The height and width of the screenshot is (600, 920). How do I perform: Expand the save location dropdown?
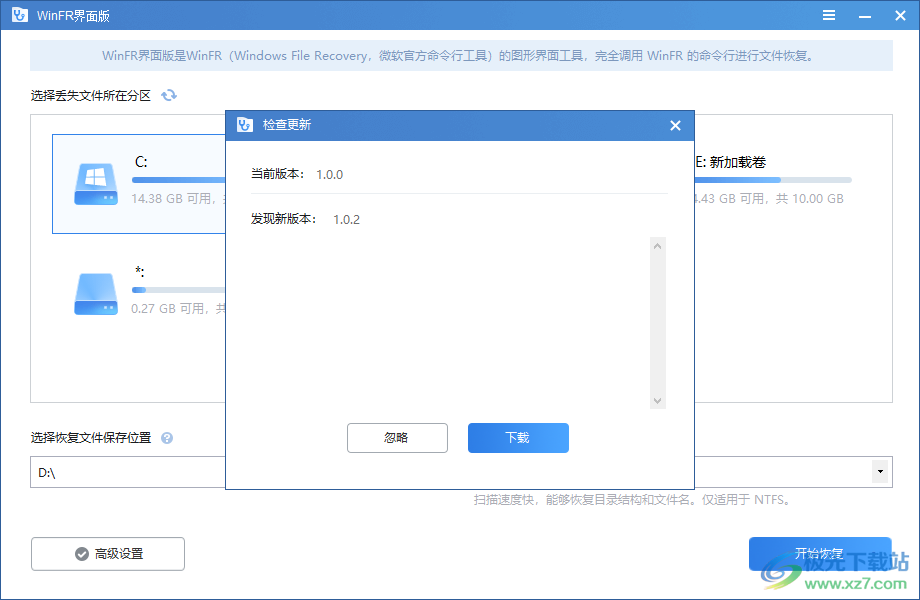(880, 472)
